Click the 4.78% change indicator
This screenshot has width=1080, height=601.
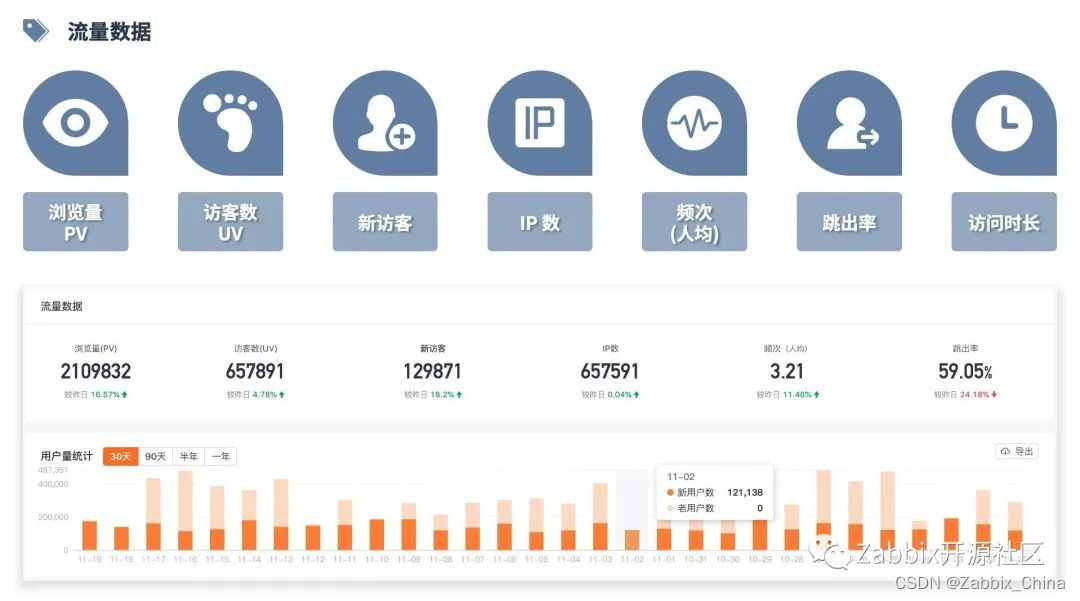pyautogui.click(x=268, y=394)
